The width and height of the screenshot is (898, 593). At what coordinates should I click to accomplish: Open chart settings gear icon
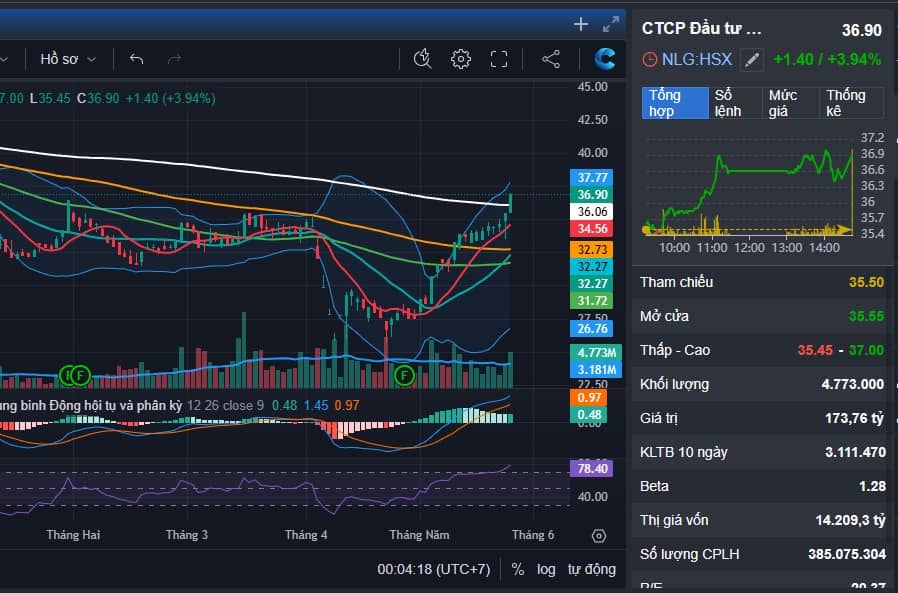pos(461,59)
